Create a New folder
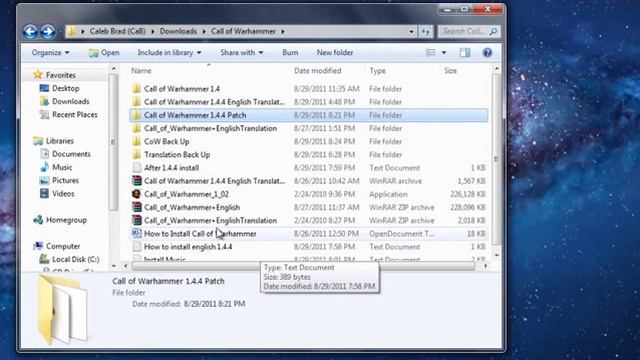 pyautogui.click(x=335, y=53)
